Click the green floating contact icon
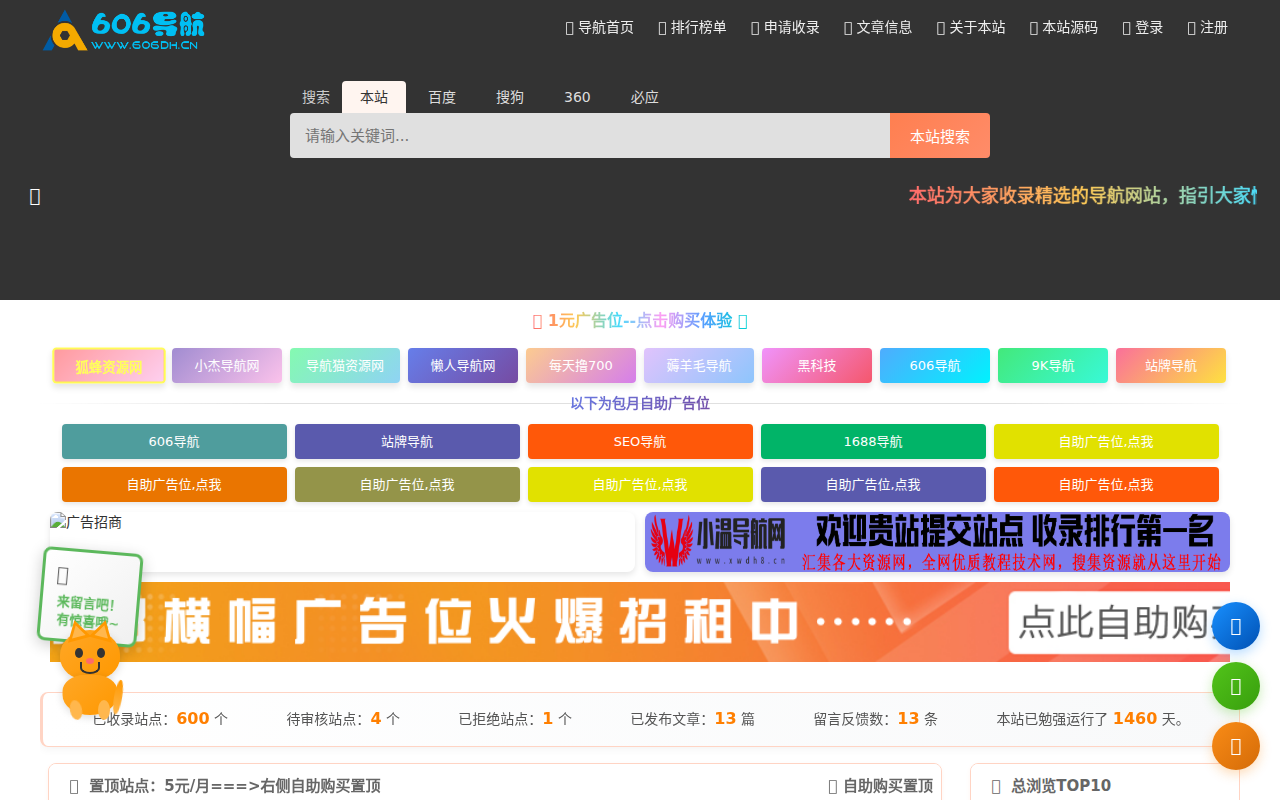This screenshot has width=1280, height=800. [x=1236, y=686]
